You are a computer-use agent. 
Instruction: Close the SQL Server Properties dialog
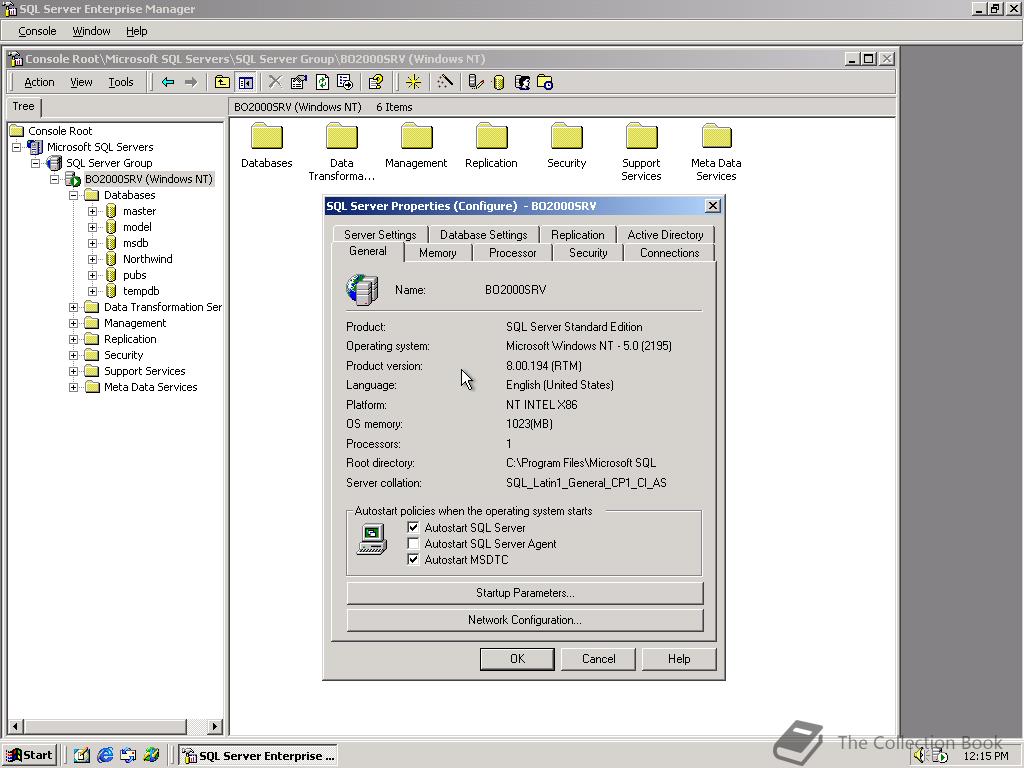coord(712,206)
